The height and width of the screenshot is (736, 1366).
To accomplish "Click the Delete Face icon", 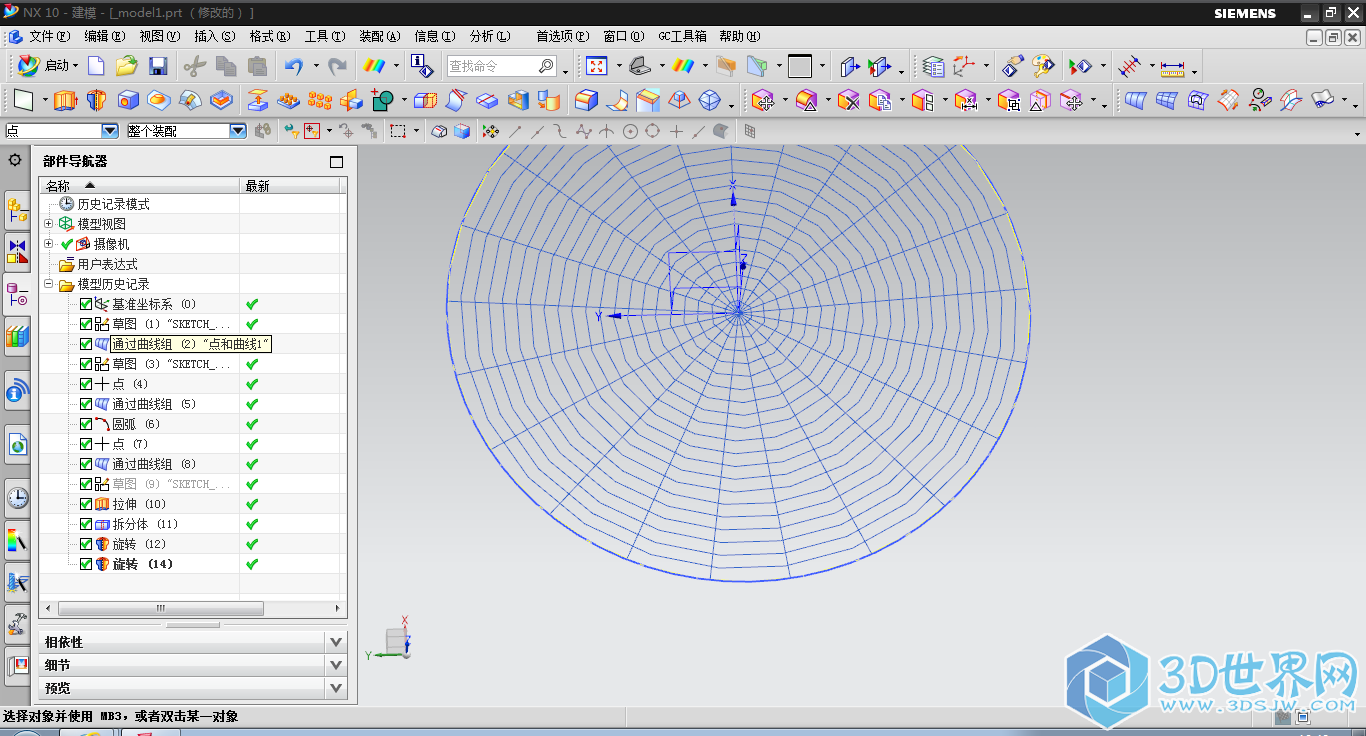I will pyautogui.click(x=849, y=100).
